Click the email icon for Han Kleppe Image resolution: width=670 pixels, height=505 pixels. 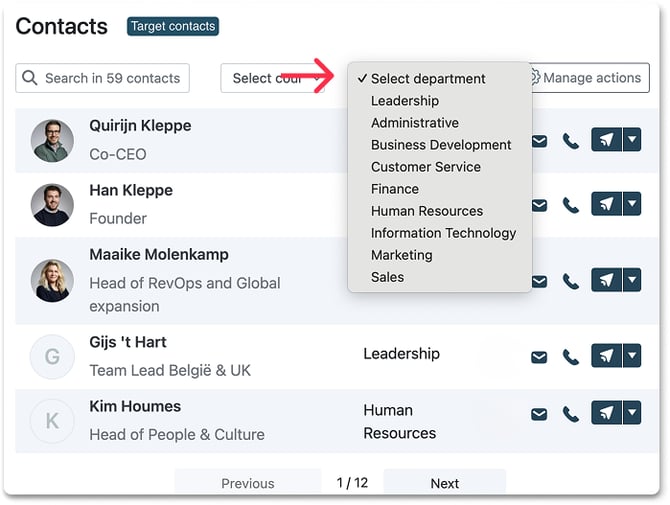tap(539, 206)
